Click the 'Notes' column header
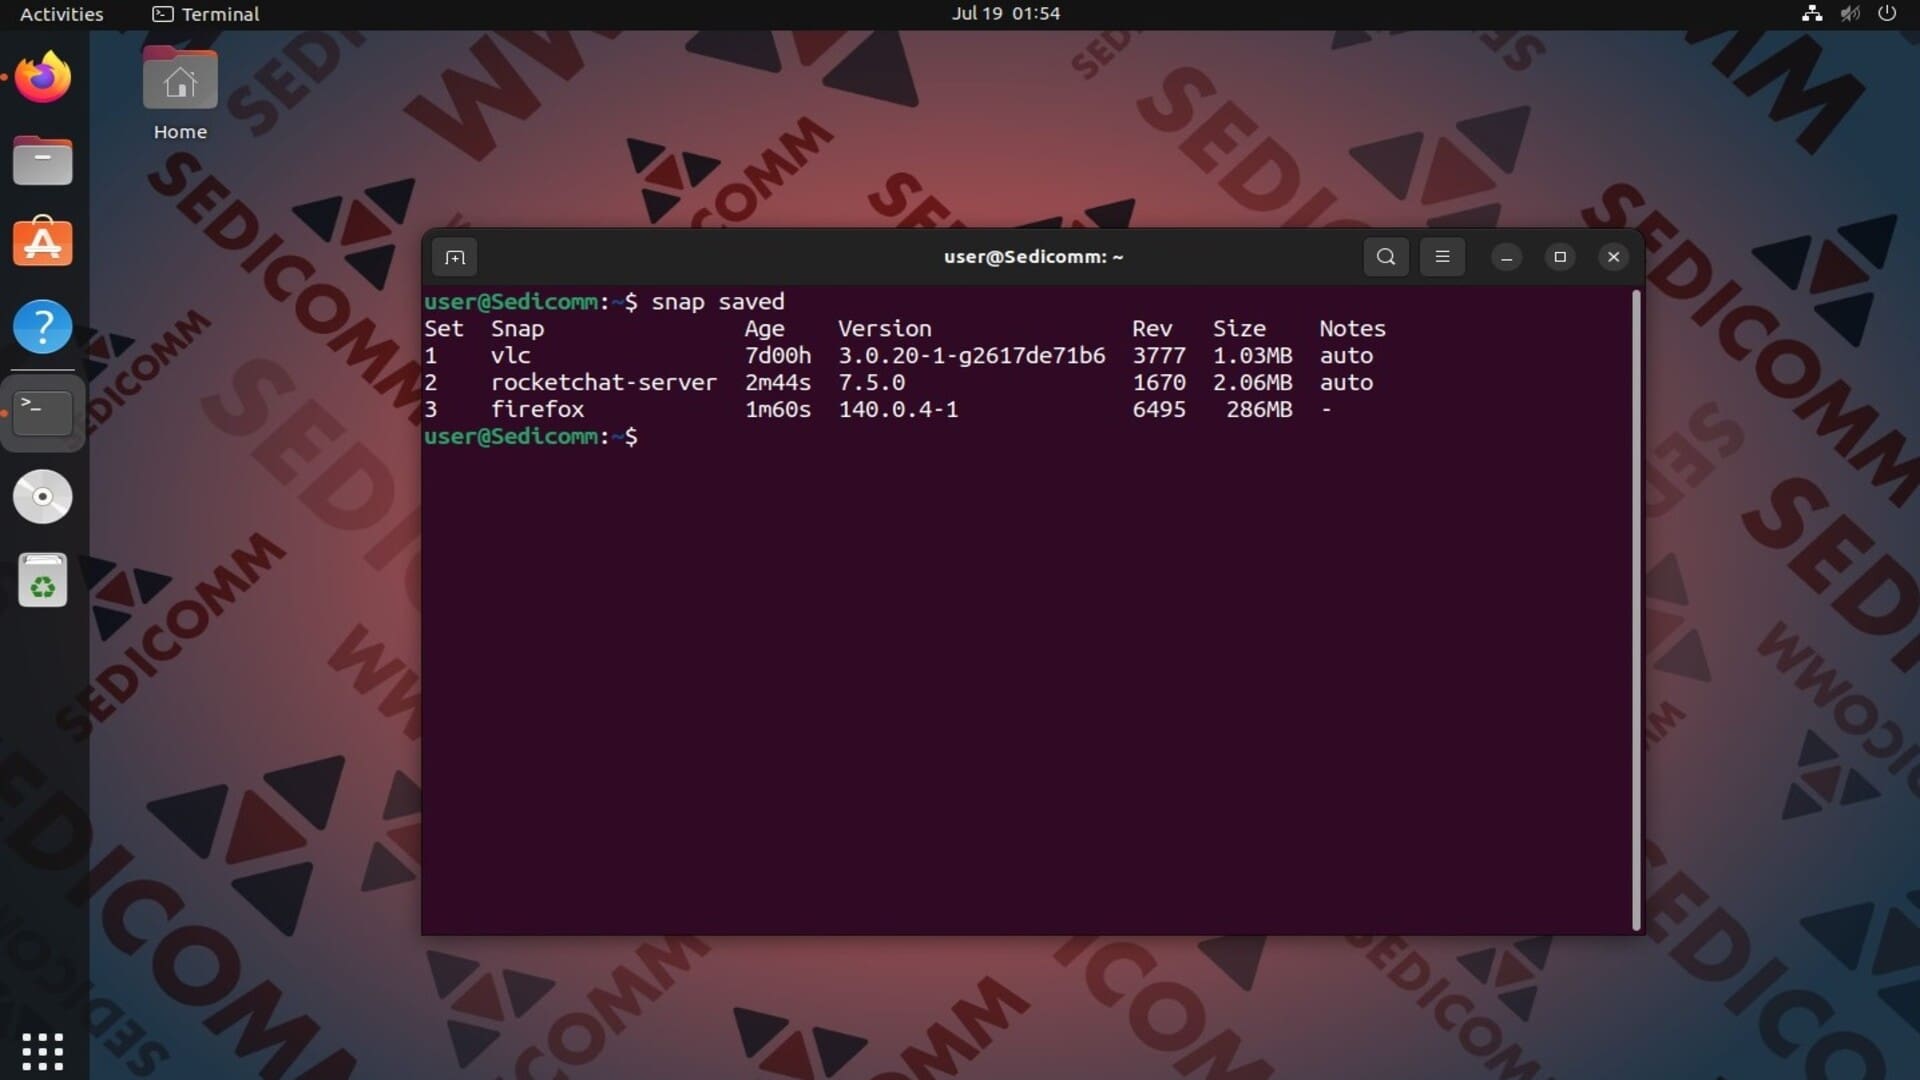This screenshot has width=1920, height=1080. click(x=1352, y=329)
